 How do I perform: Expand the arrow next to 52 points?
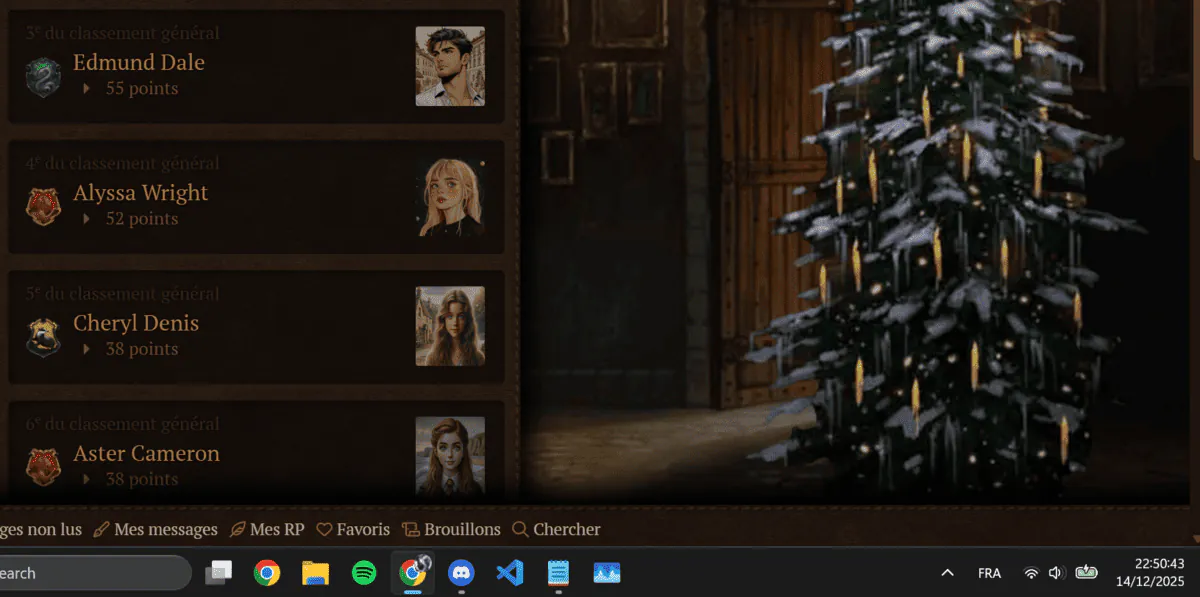coord(87,219)
